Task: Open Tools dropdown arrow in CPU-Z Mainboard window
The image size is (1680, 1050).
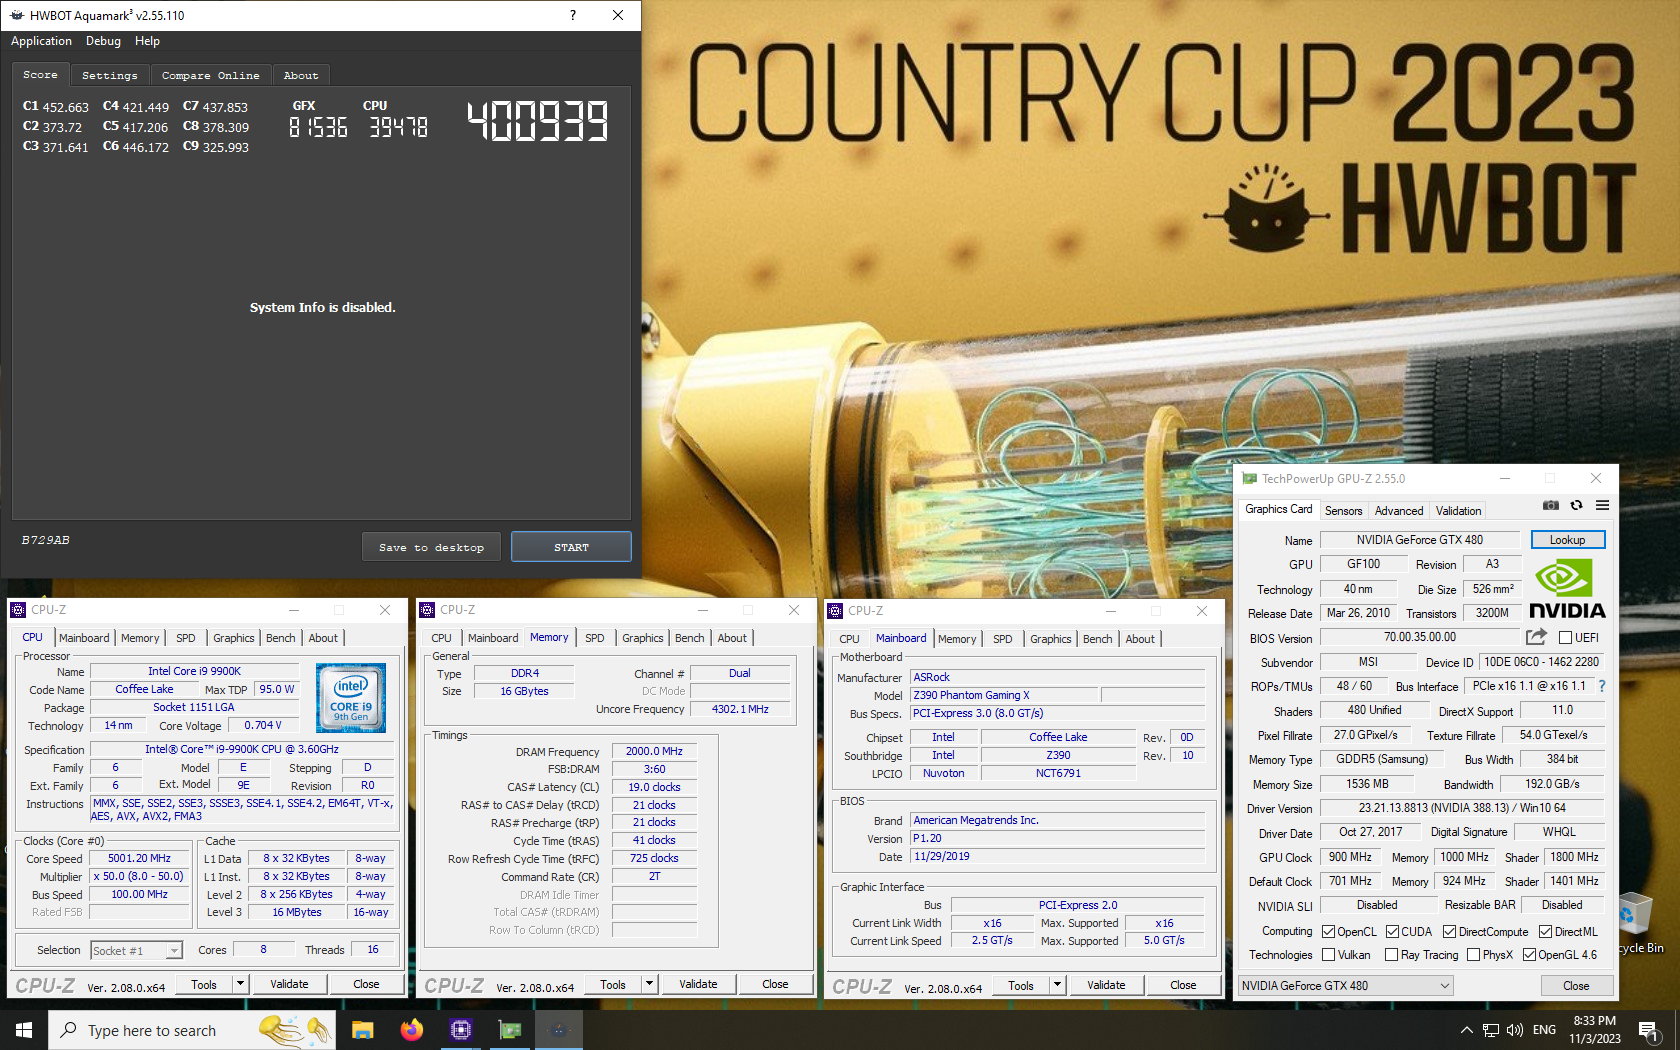Action: click(x=1057, y=985)
